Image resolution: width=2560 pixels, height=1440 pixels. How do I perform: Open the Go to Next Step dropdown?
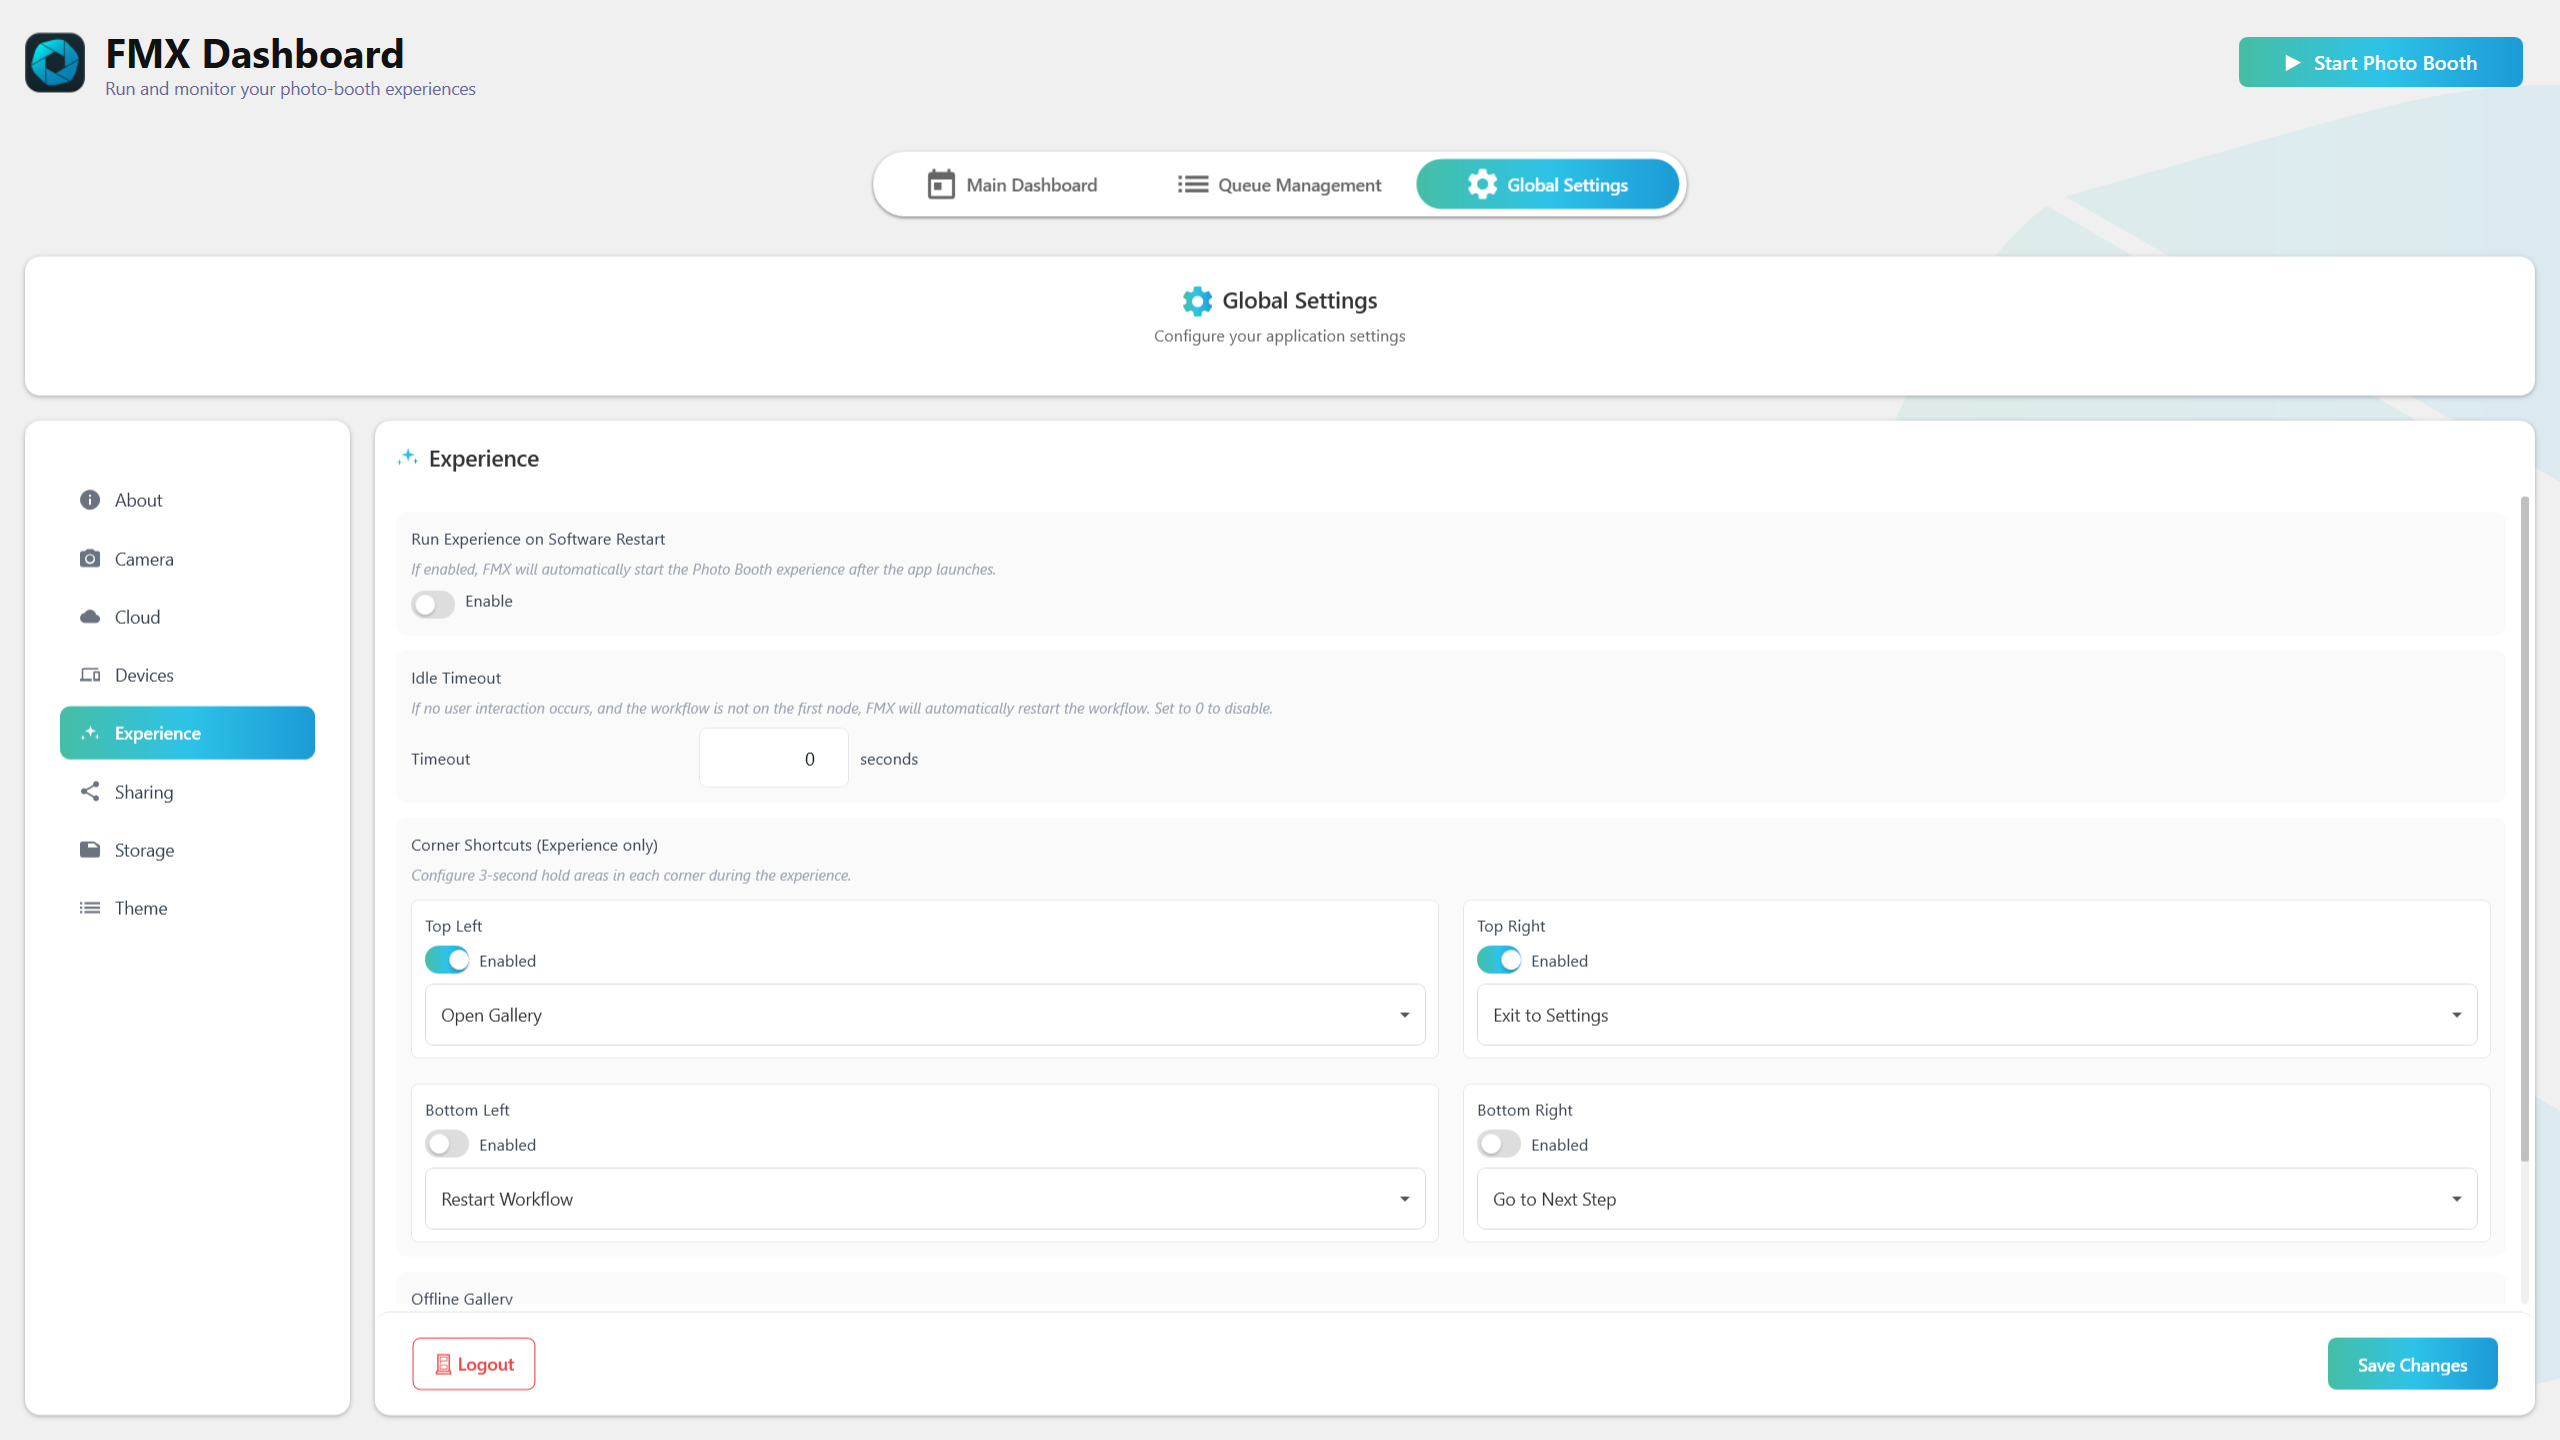click(x=1976, y=1199)
